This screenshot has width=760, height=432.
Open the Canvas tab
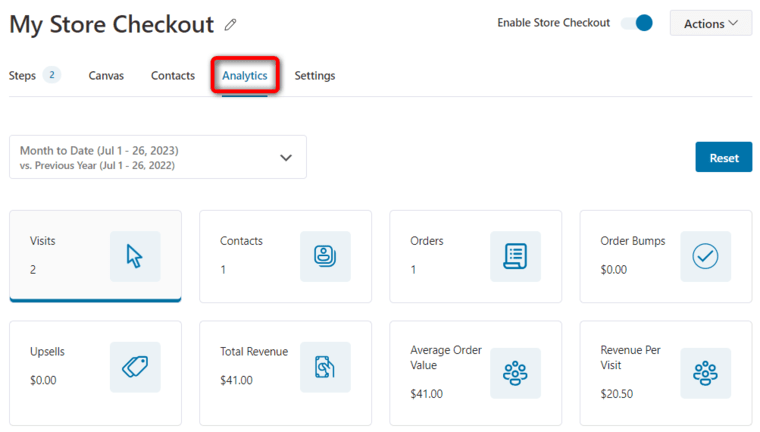106,76
